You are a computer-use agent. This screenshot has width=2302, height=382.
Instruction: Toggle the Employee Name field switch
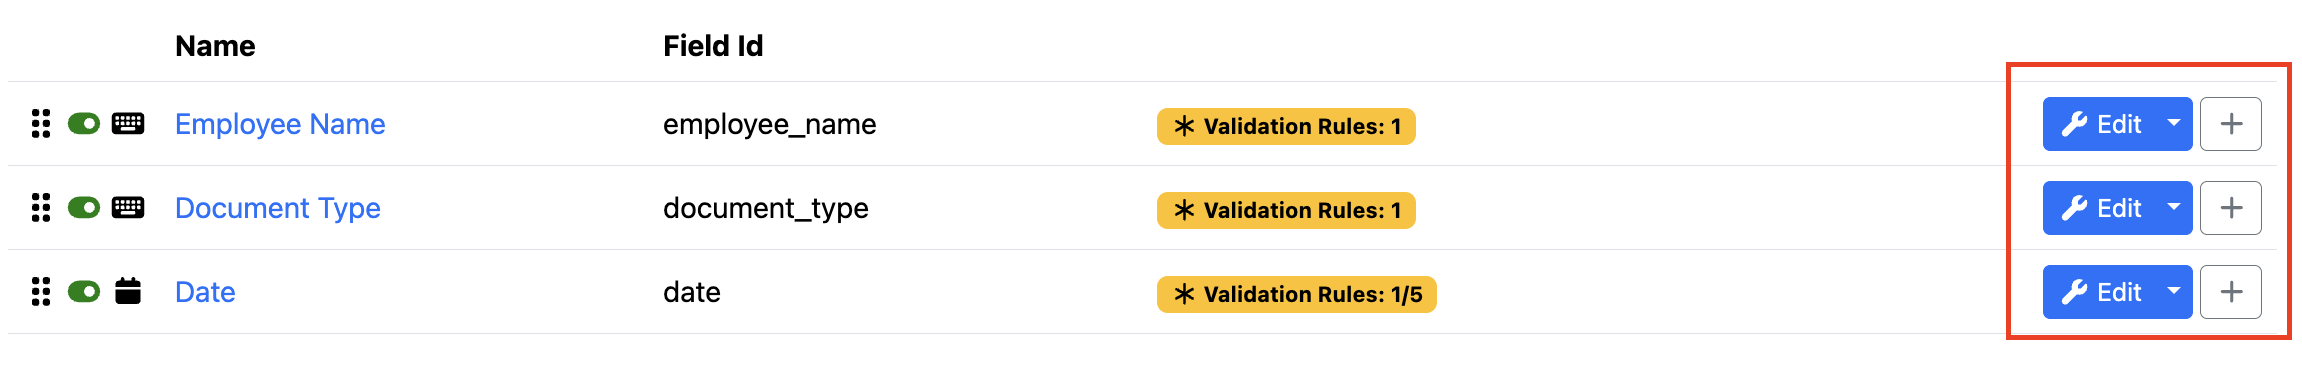(x=84, y=124)
